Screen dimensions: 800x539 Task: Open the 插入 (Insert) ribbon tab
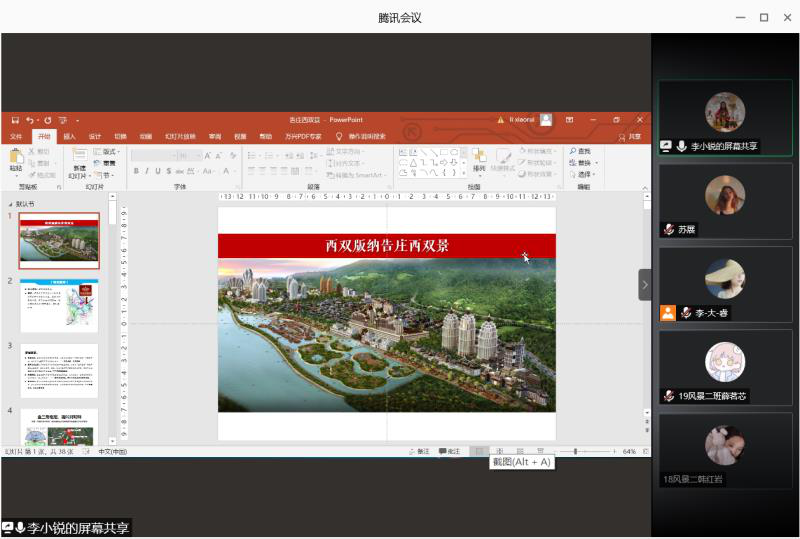pyautogui.click(x=69, y=136)
